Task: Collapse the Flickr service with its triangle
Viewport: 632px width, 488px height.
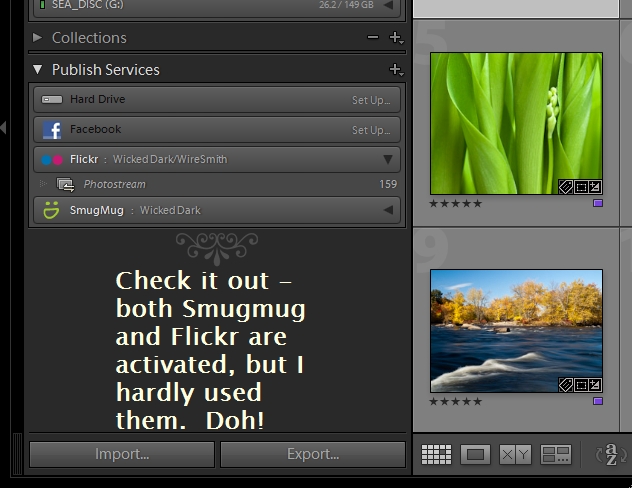Action: point(388,159)
